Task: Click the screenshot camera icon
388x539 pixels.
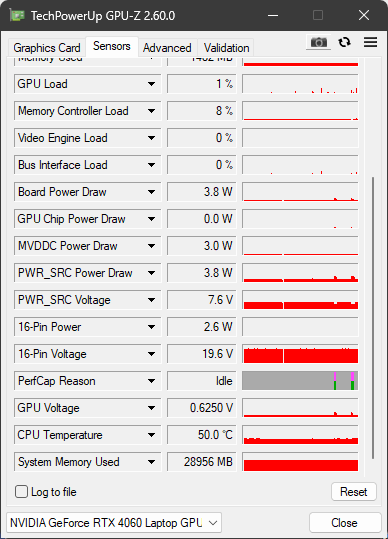Action: pos(319,42)
